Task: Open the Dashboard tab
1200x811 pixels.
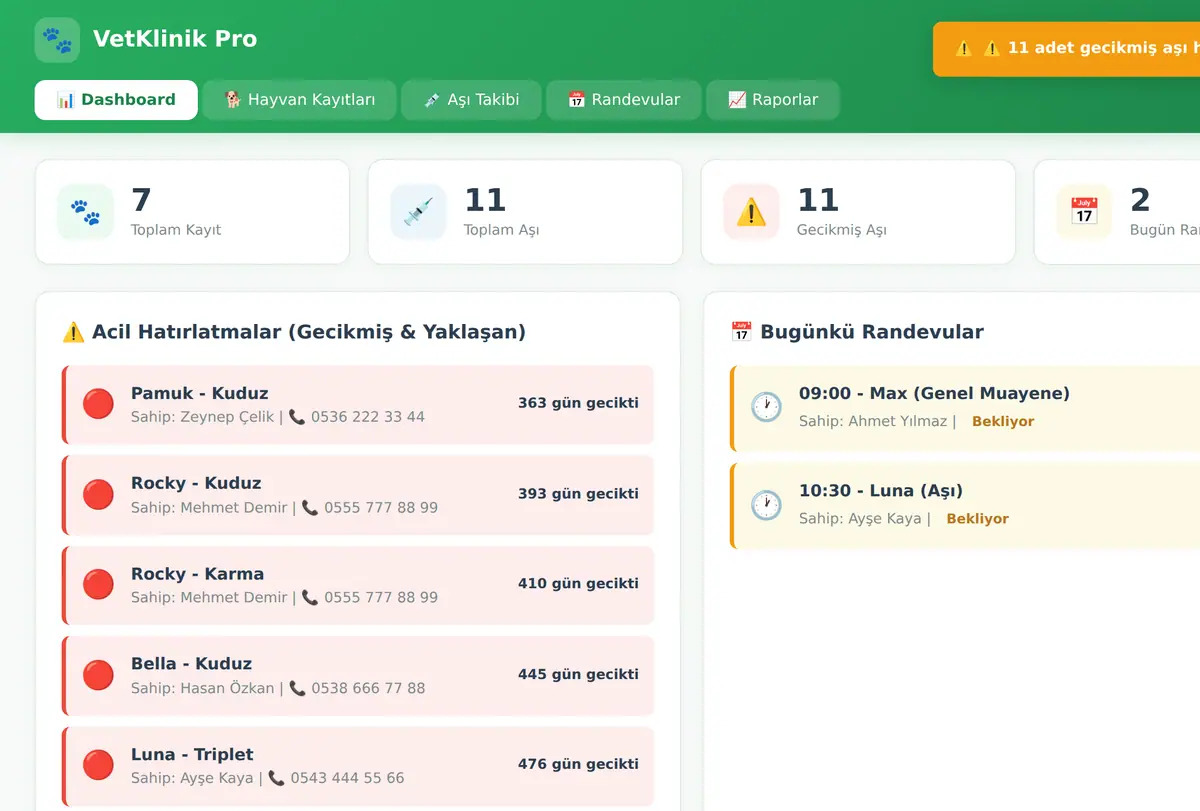Action: coord(116,100)
